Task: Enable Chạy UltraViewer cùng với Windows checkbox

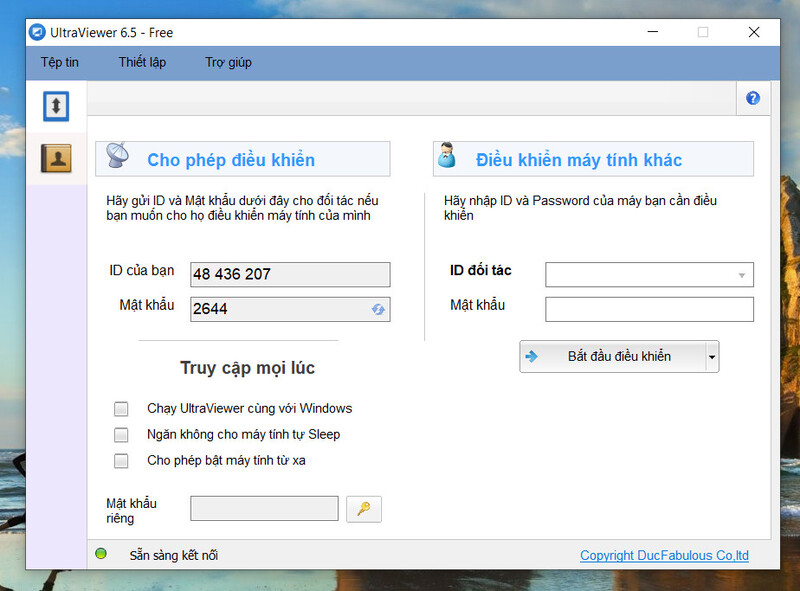Action: click(x=121, y=409)
